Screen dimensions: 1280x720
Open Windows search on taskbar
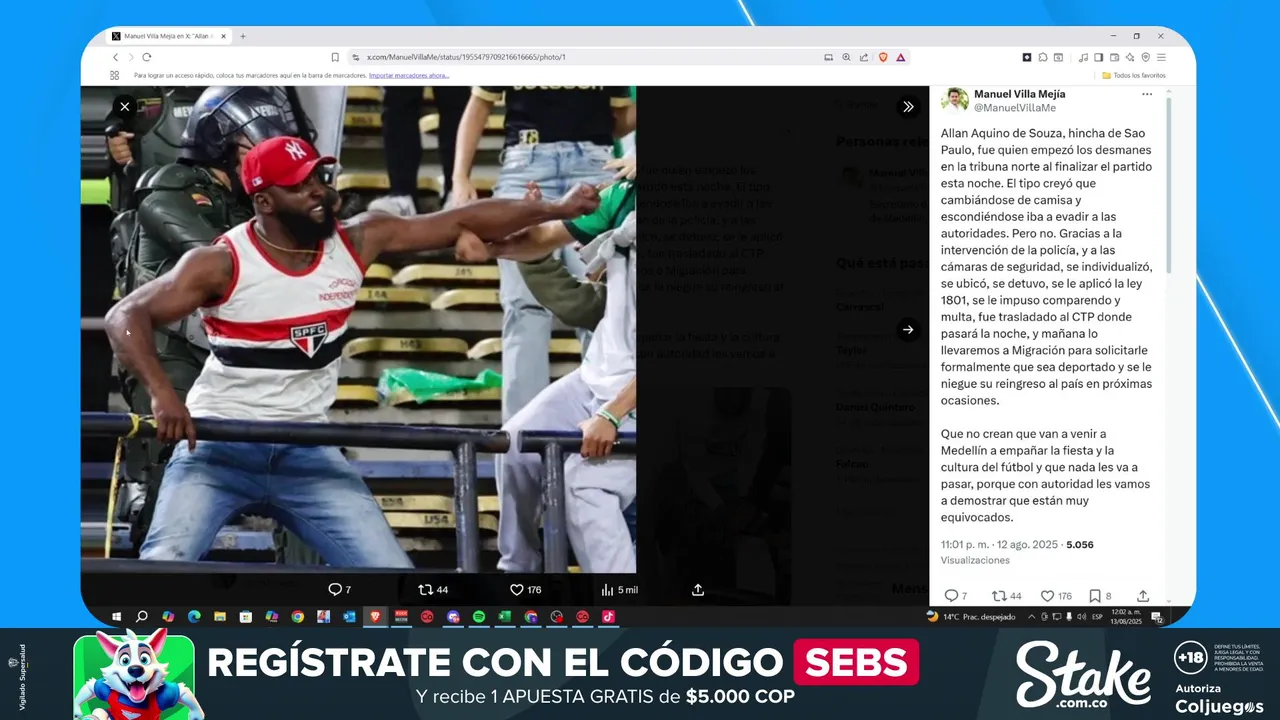pyautogui.click(x=142, y=617)
